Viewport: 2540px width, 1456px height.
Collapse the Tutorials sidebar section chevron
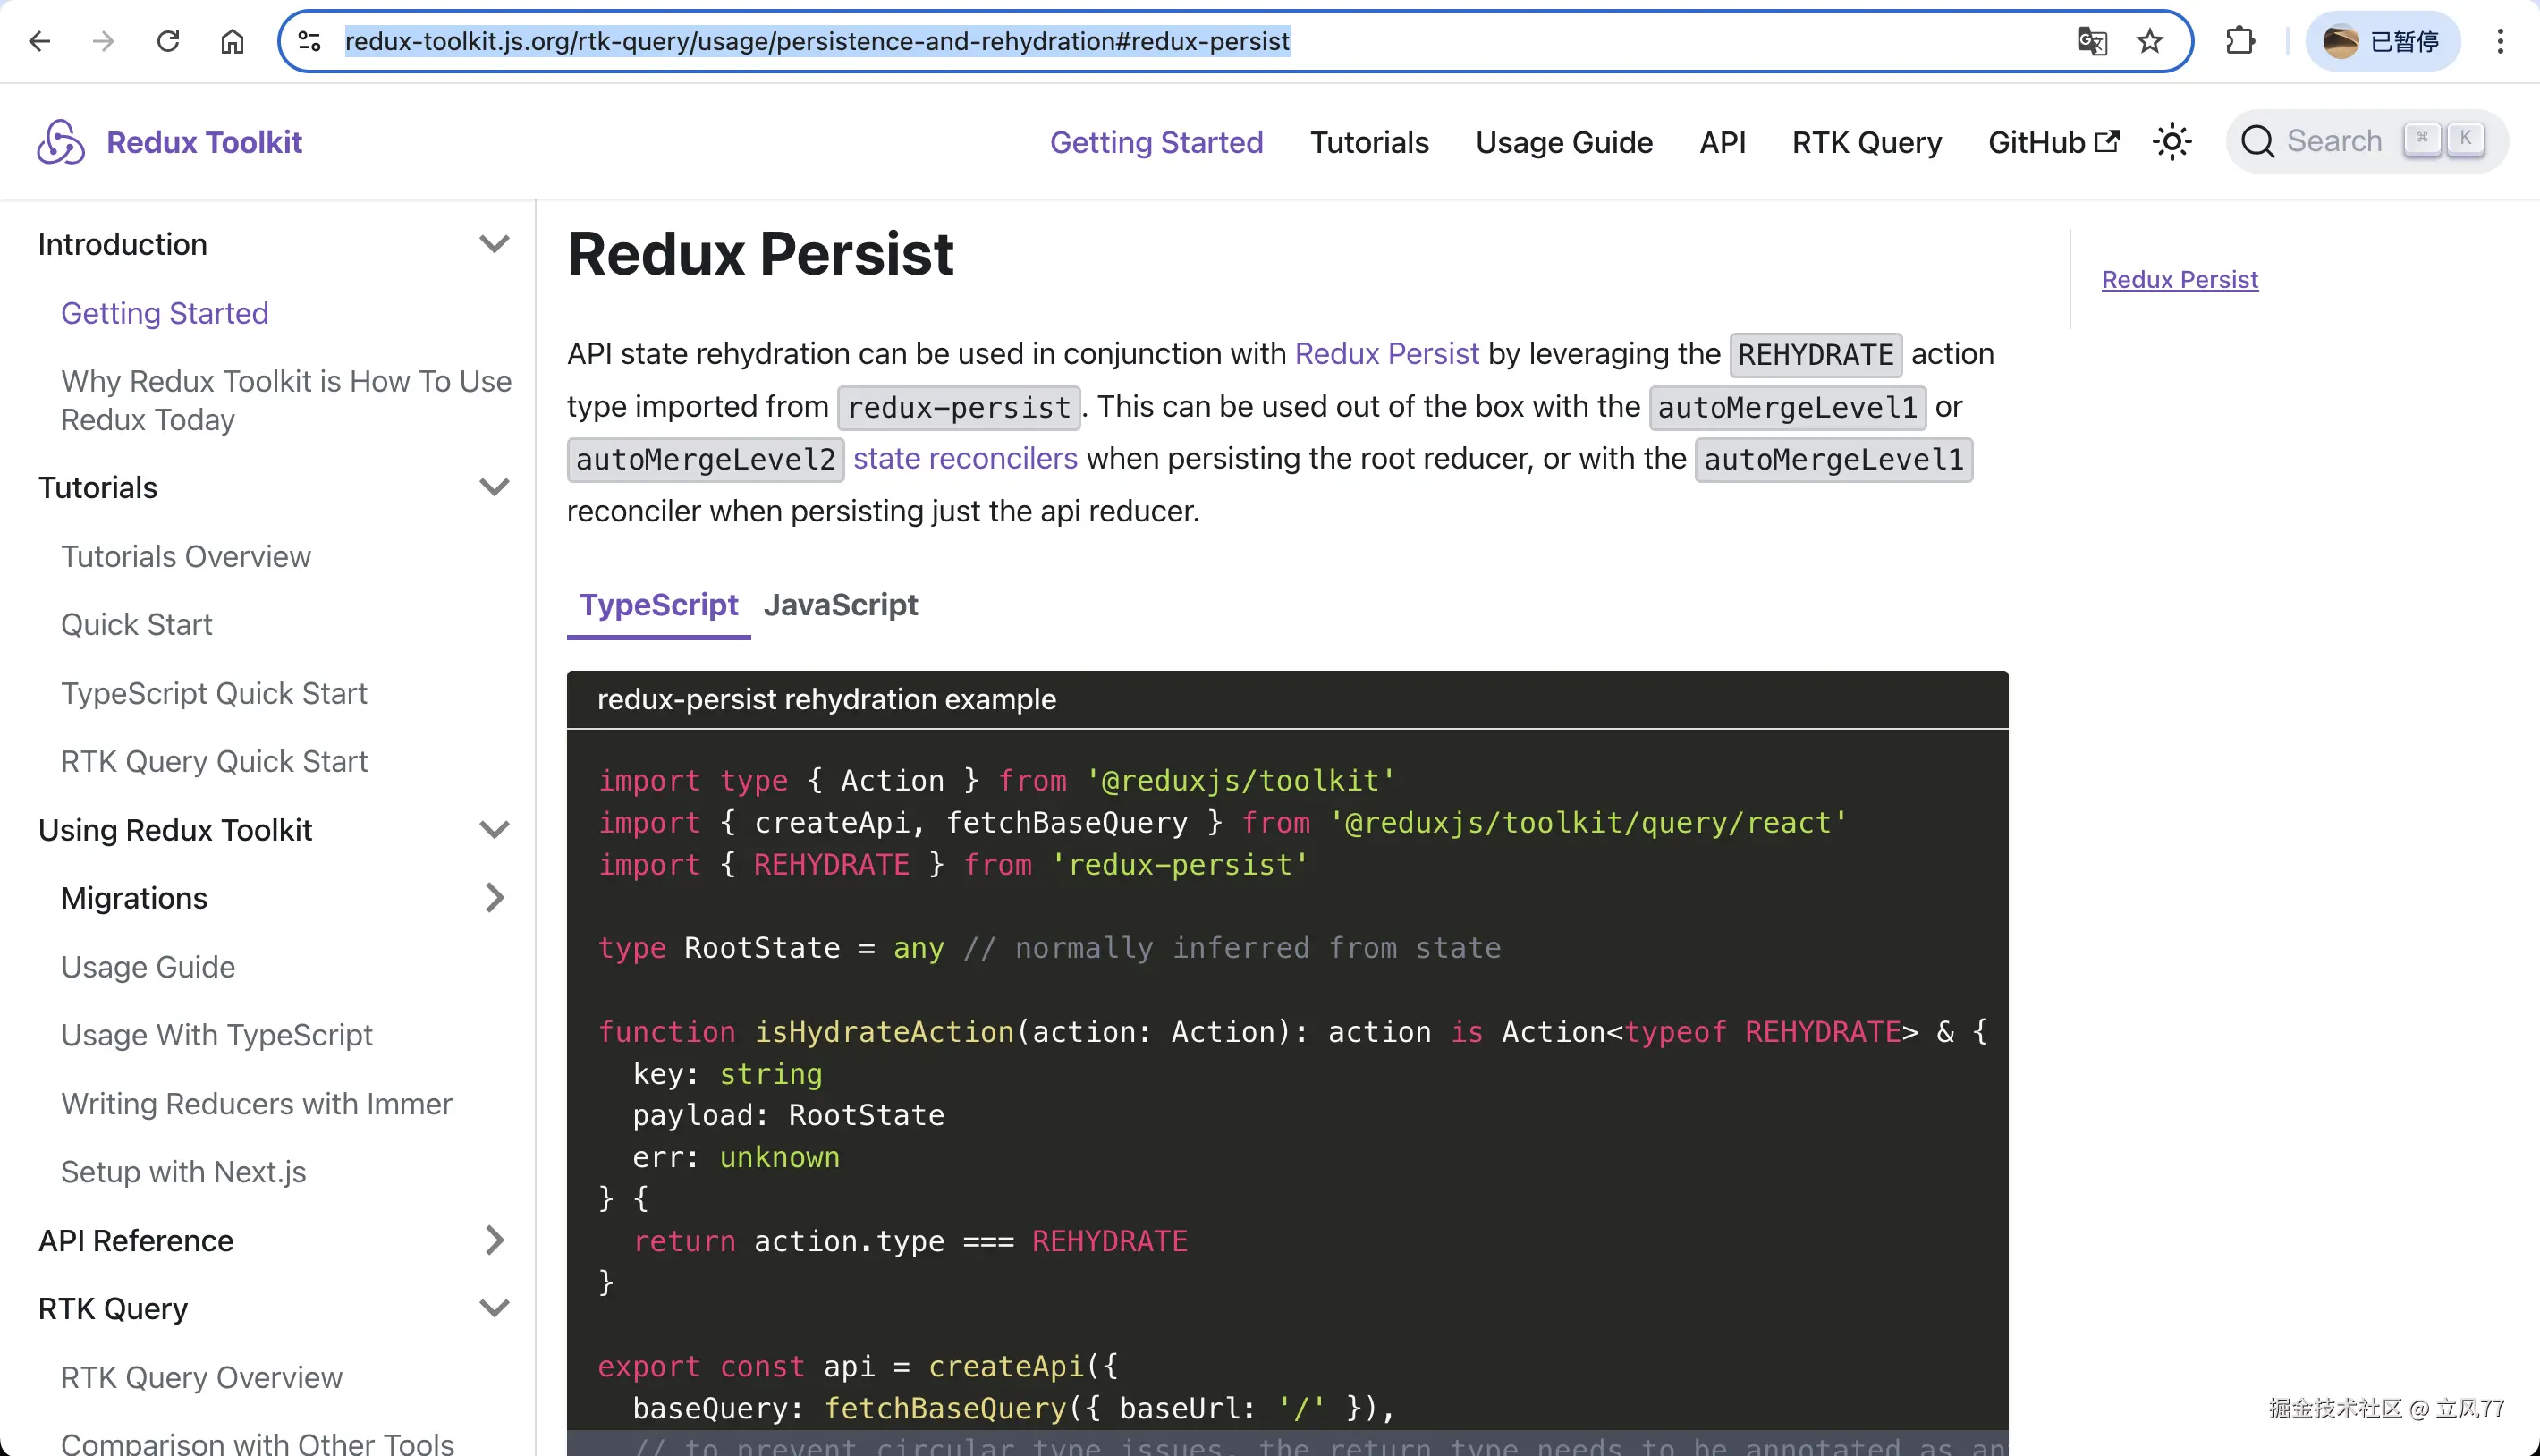click(x=495, y=487)
